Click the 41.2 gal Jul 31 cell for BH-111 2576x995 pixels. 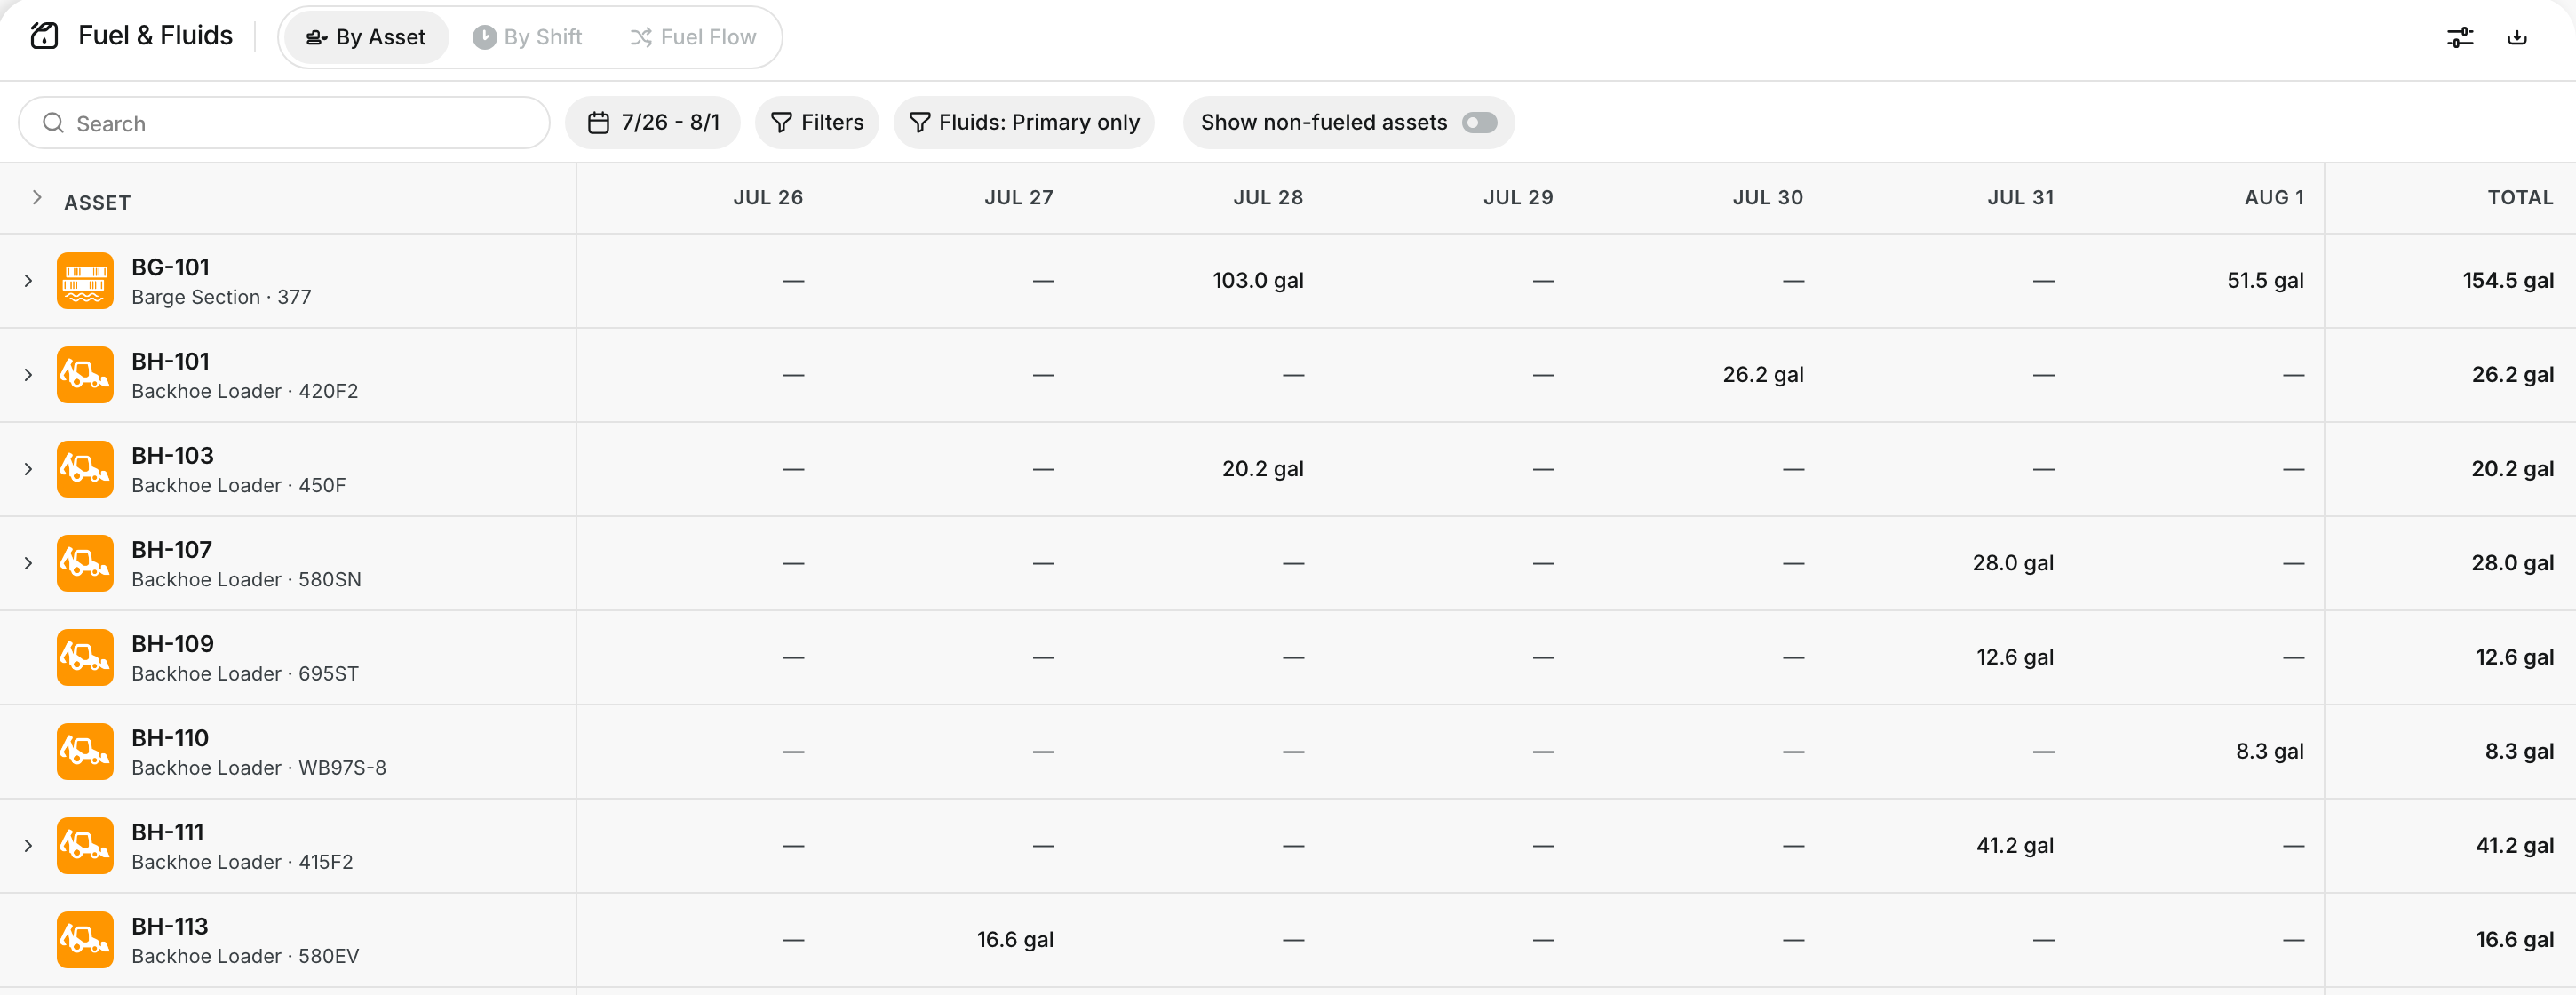2015,845
